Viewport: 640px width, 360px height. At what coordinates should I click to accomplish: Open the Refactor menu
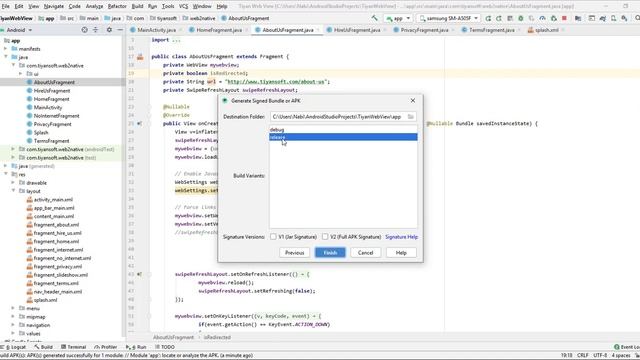coord(117,6)
